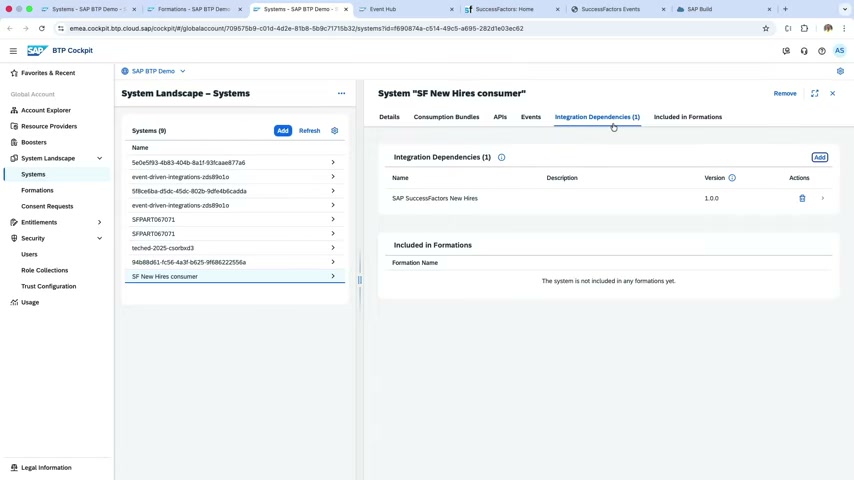
Task: Show info for Version column
Action: pos(732,178)
